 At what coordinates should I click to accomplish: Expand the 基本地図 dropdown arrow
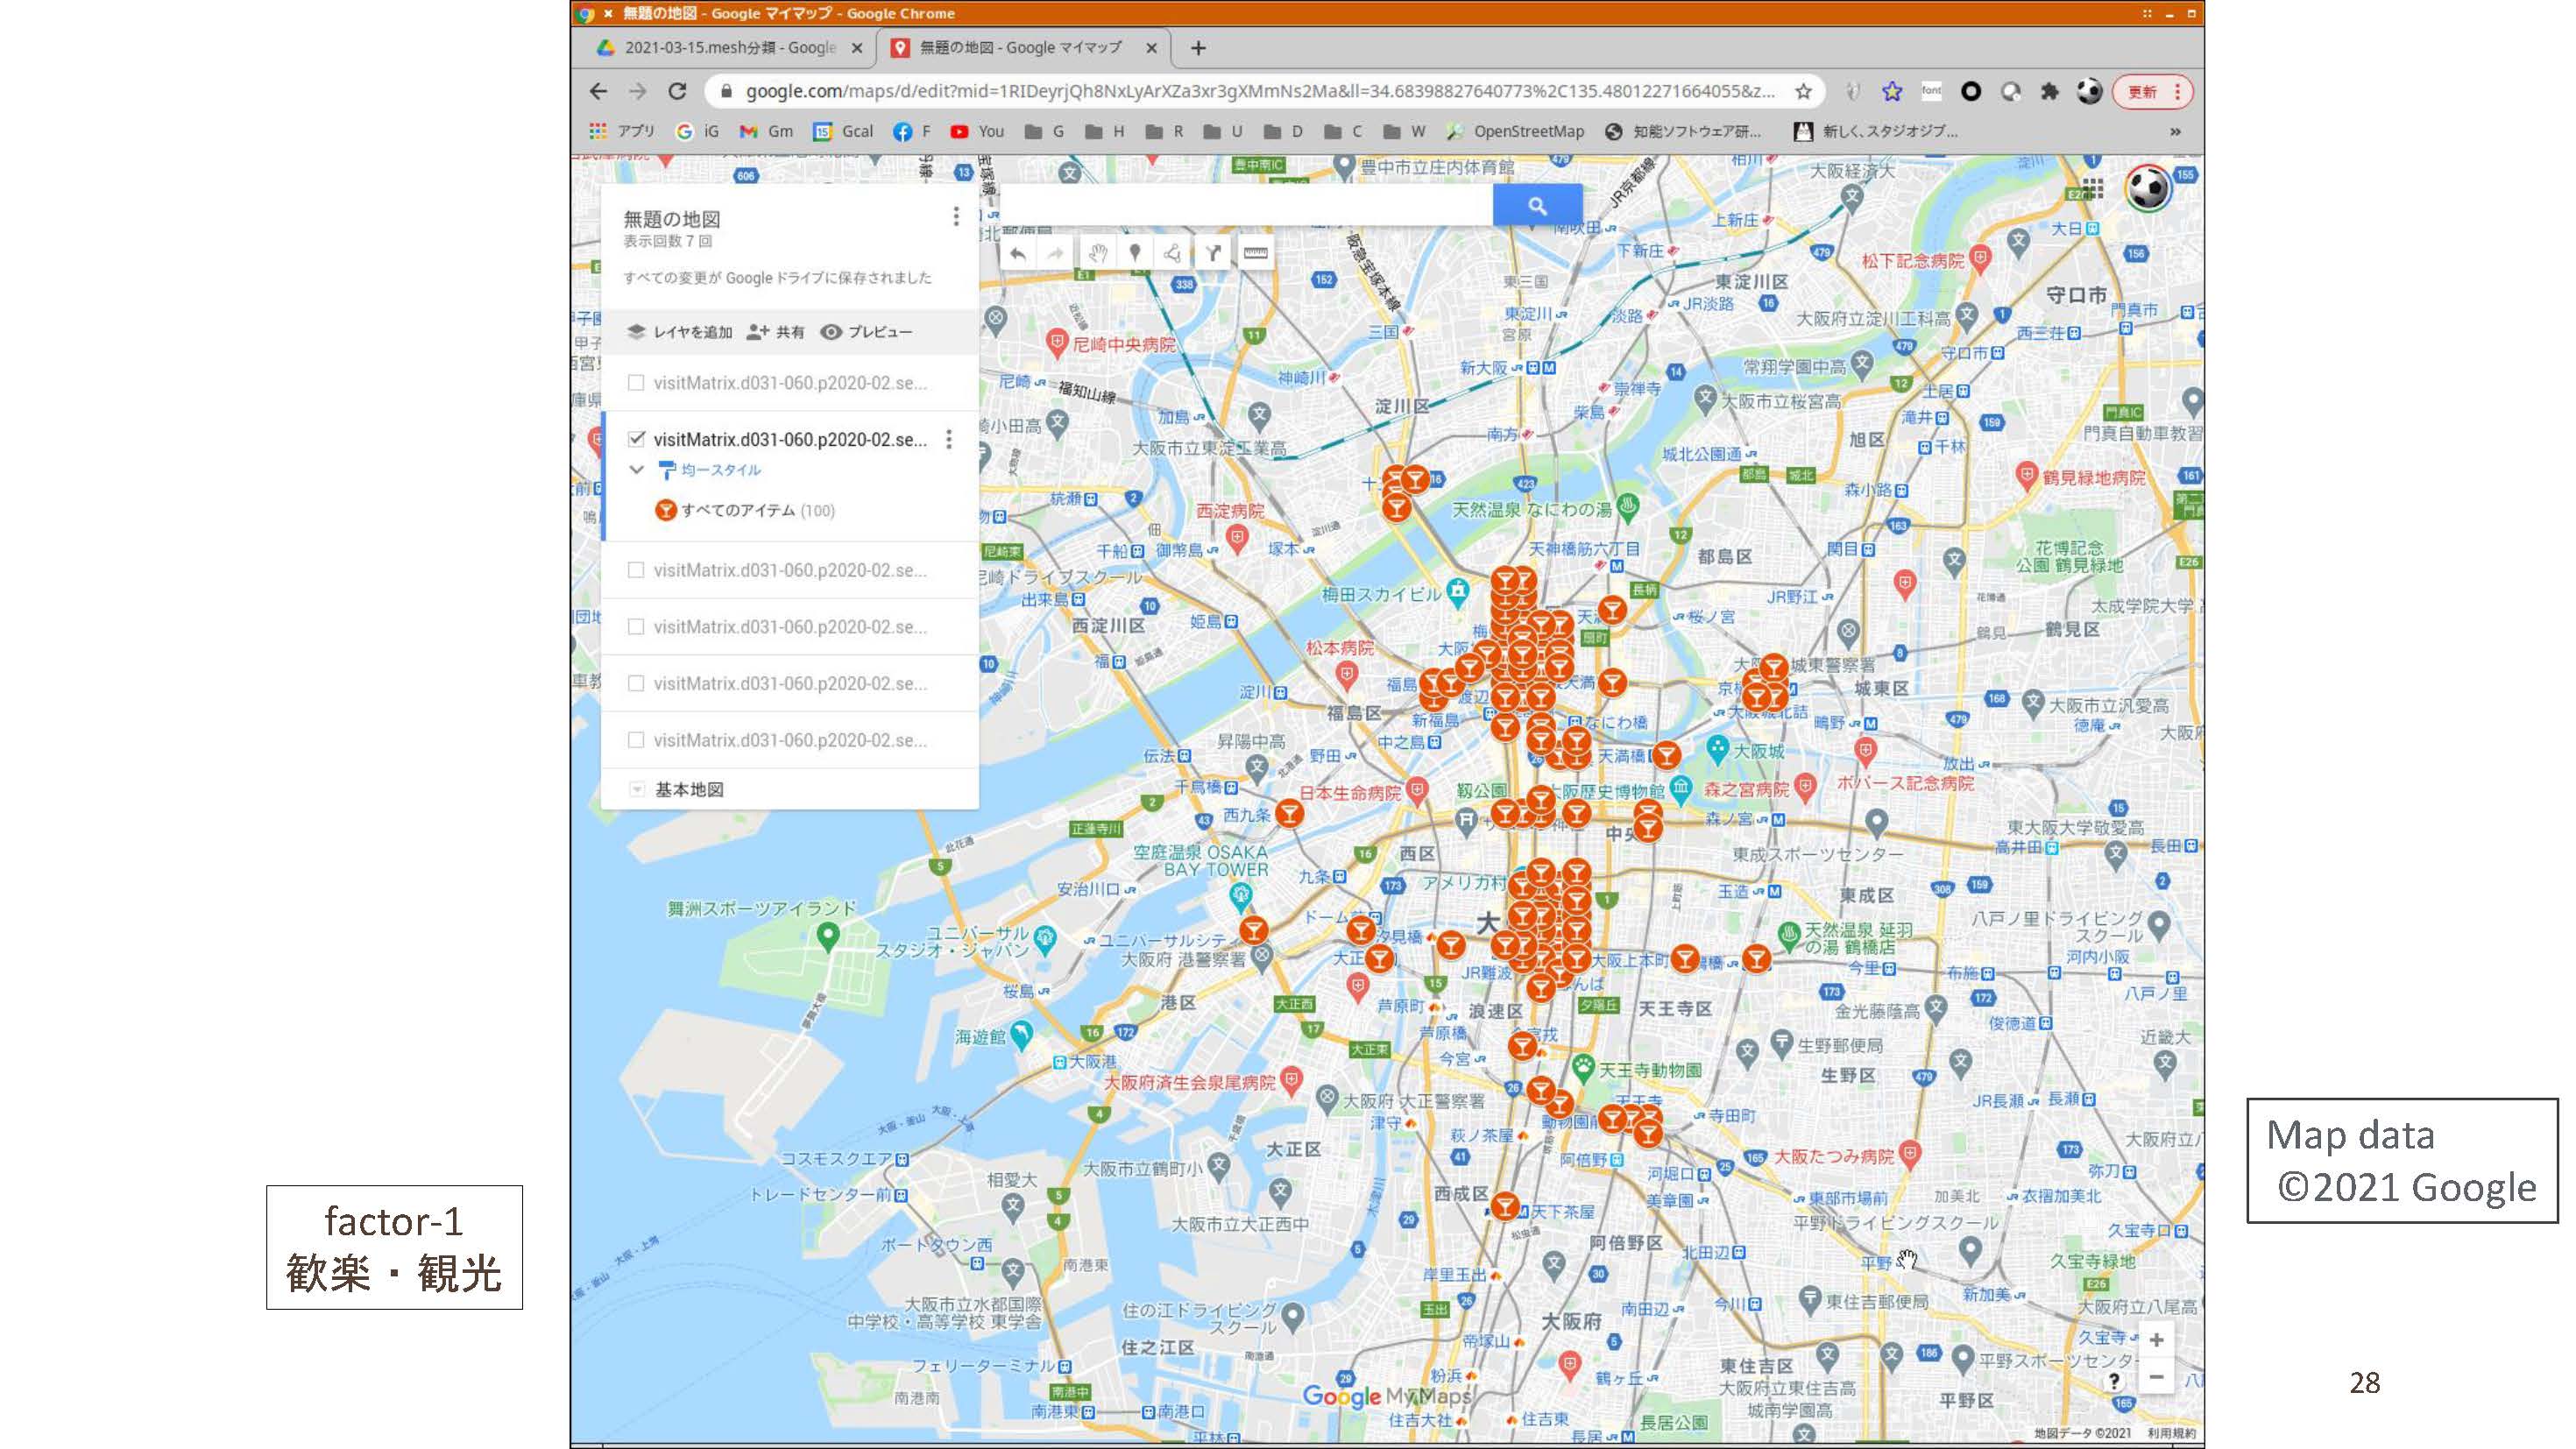[x=636, y=789]
